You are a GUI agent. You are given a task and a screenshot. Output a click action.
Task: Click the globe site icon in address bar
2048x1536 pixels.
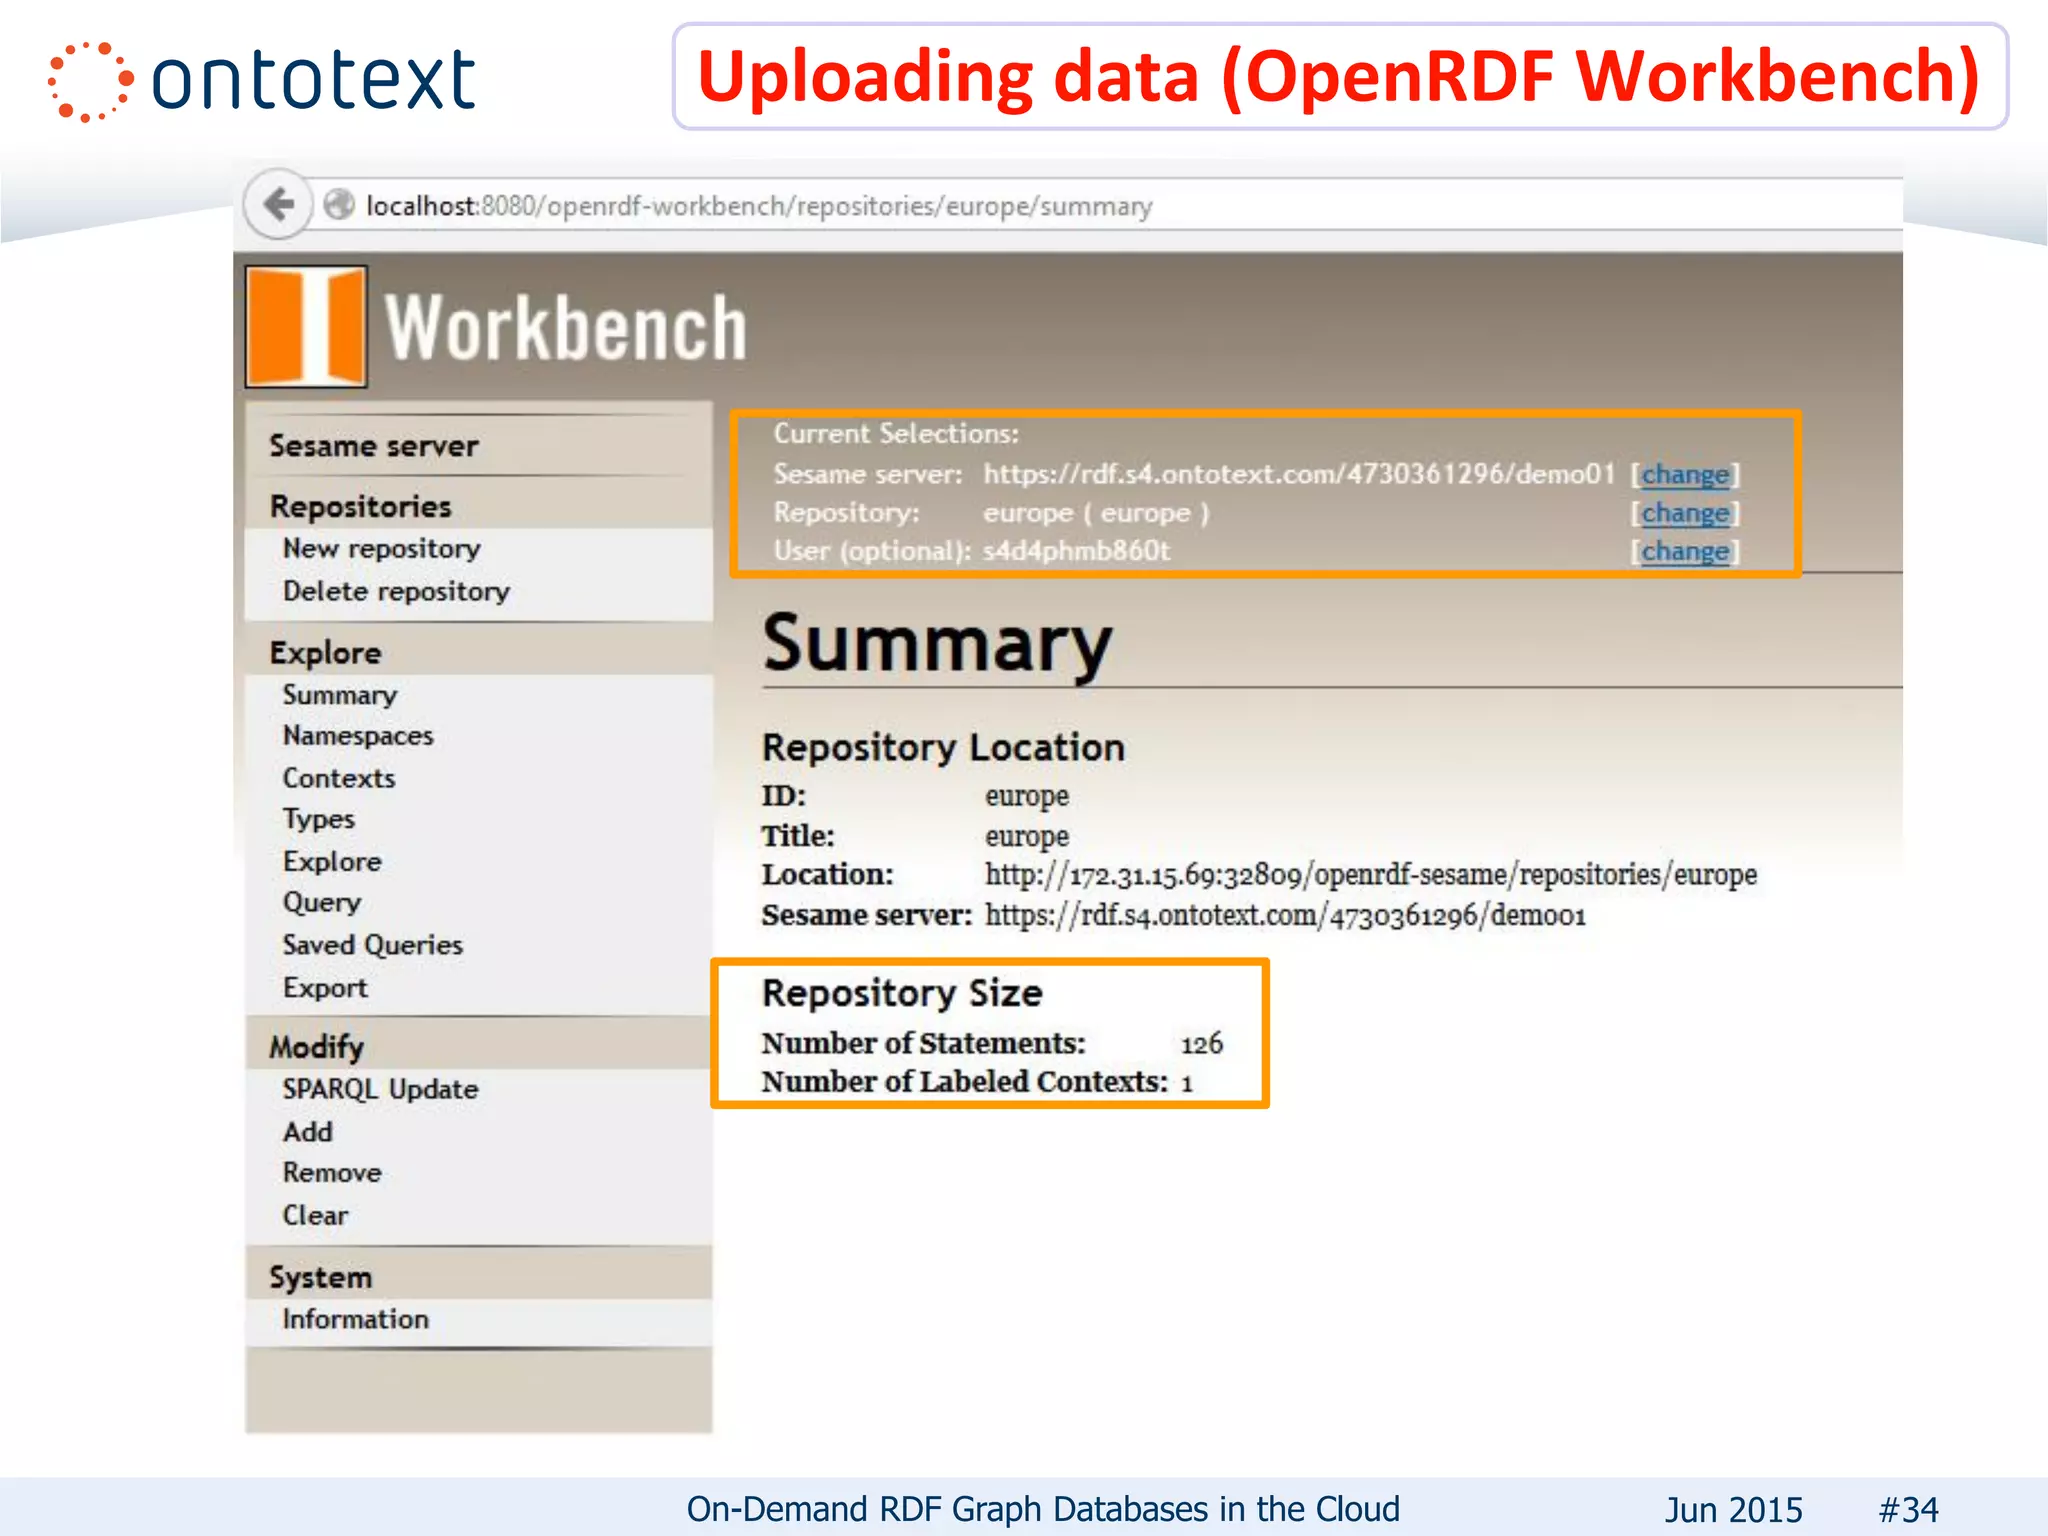click(x=339, y=205)
